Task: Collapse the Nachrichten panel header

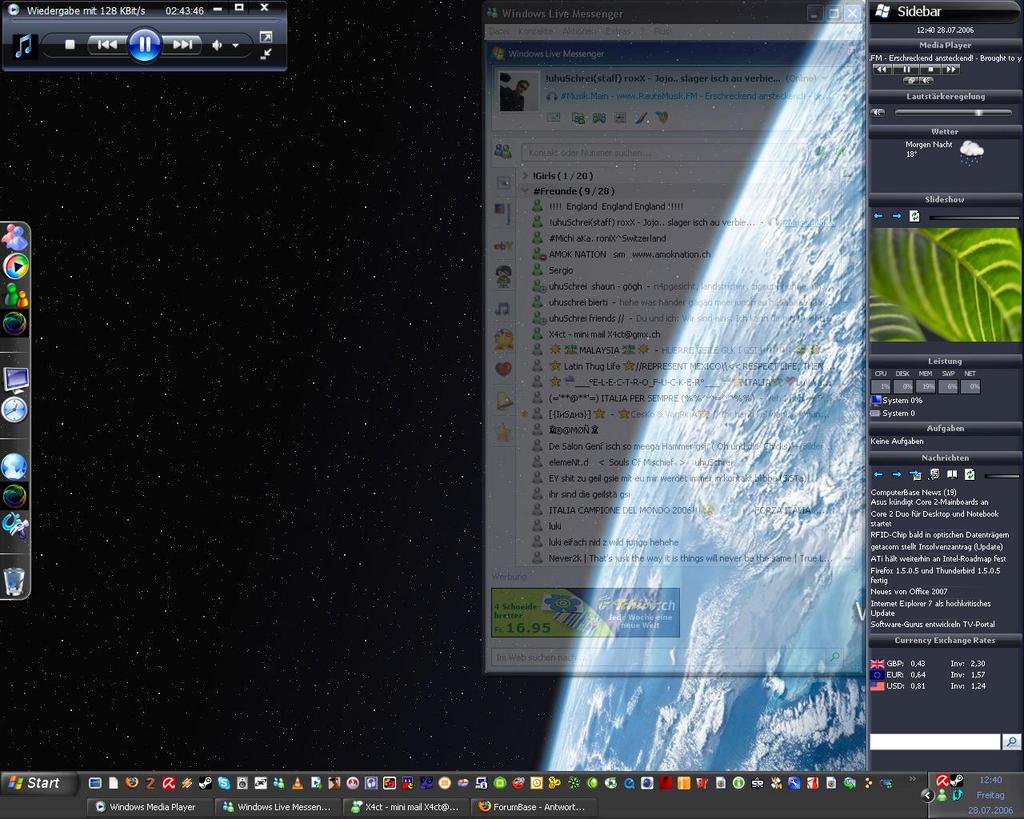Action: [x=945, y=457]
